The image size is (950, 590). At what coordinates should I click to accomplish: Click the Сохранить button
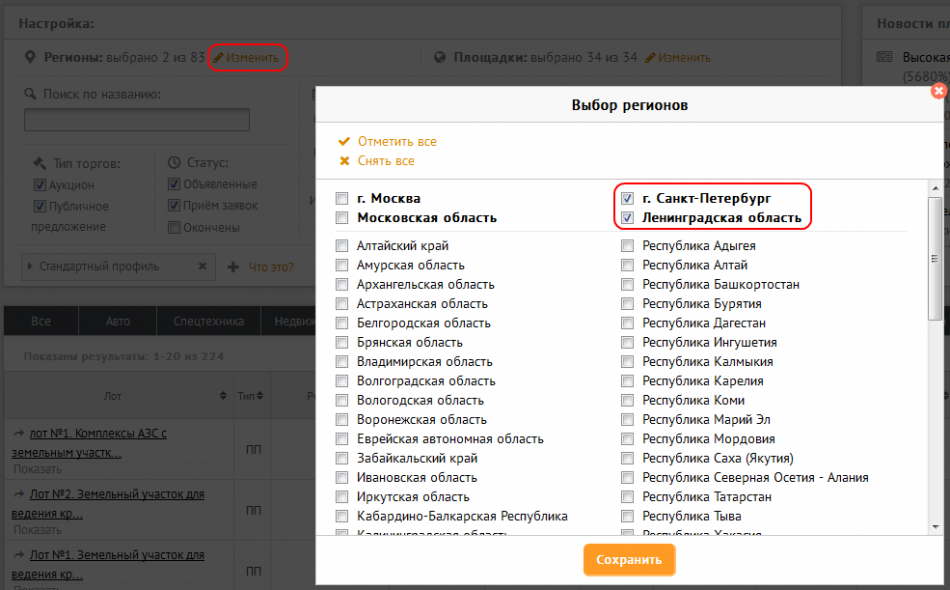[x=629, y=560]
